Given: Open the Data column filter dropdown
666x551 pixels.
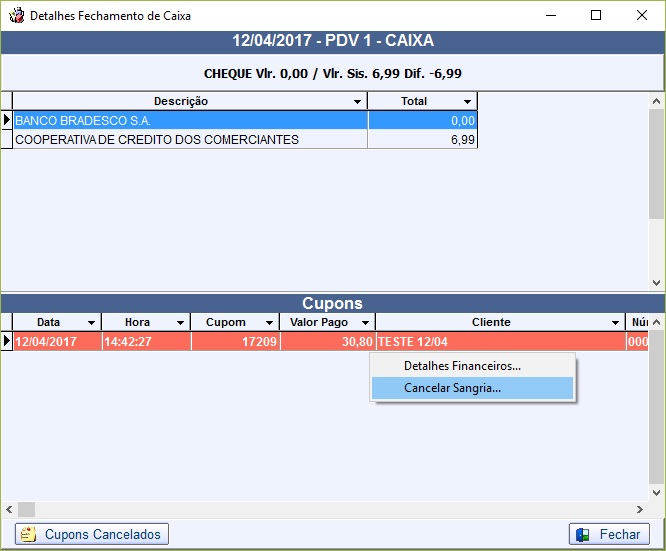Looking at the screenshot, I should (92, 323).
